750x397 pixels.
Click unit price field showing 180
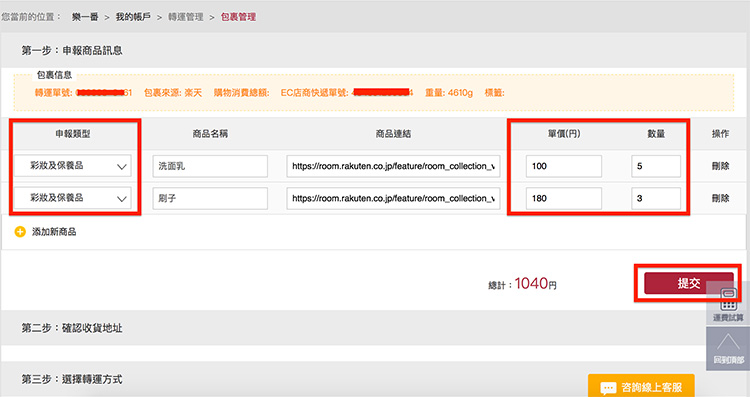[563, 198]
